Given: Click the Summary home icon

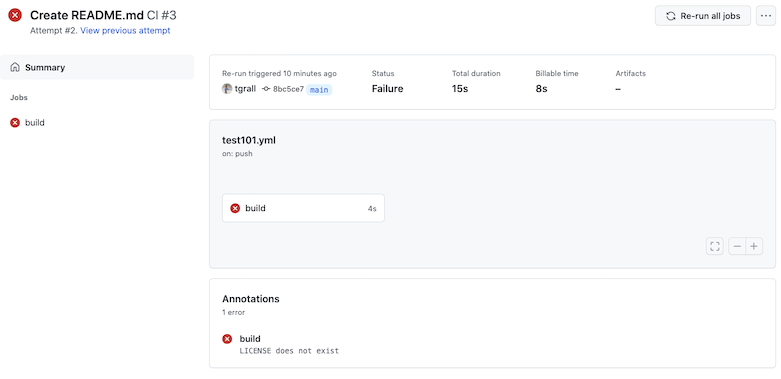Looking at the screenshot, I should (15, 67).
